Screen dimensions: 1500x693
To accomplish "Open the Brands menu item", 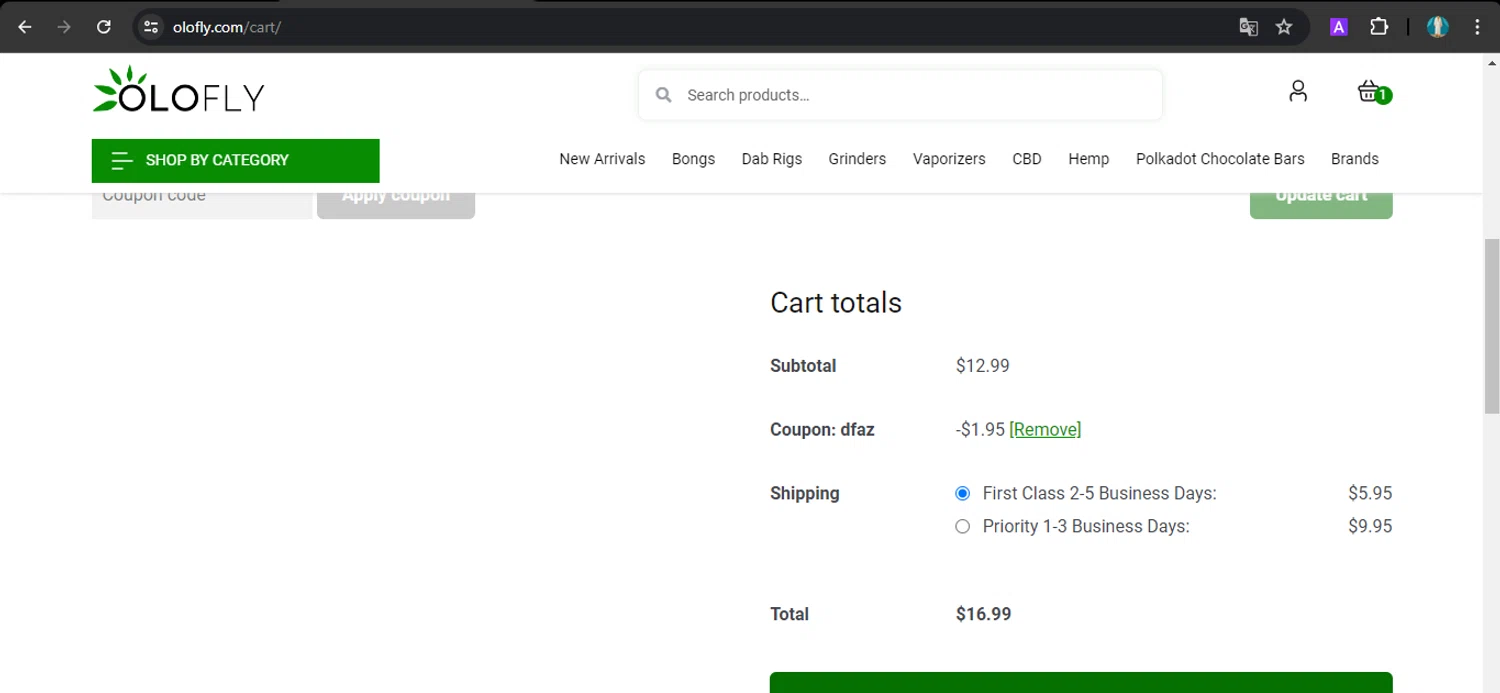I will pos(1354,159).
